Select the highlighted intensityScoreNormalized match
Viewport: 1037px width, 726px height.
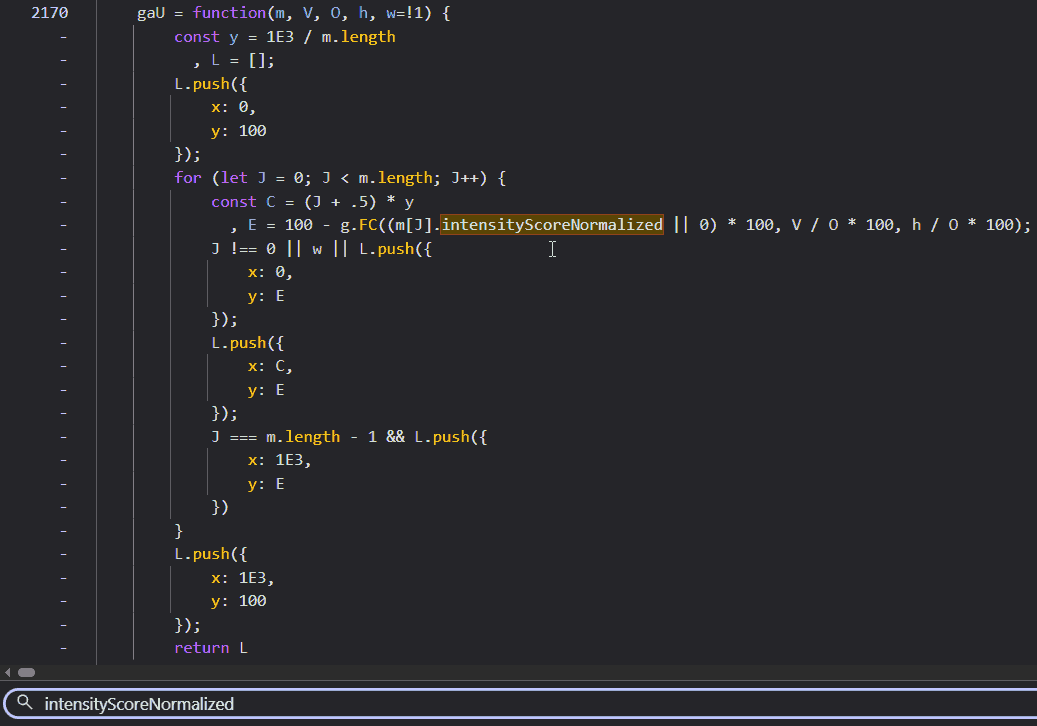551,224
